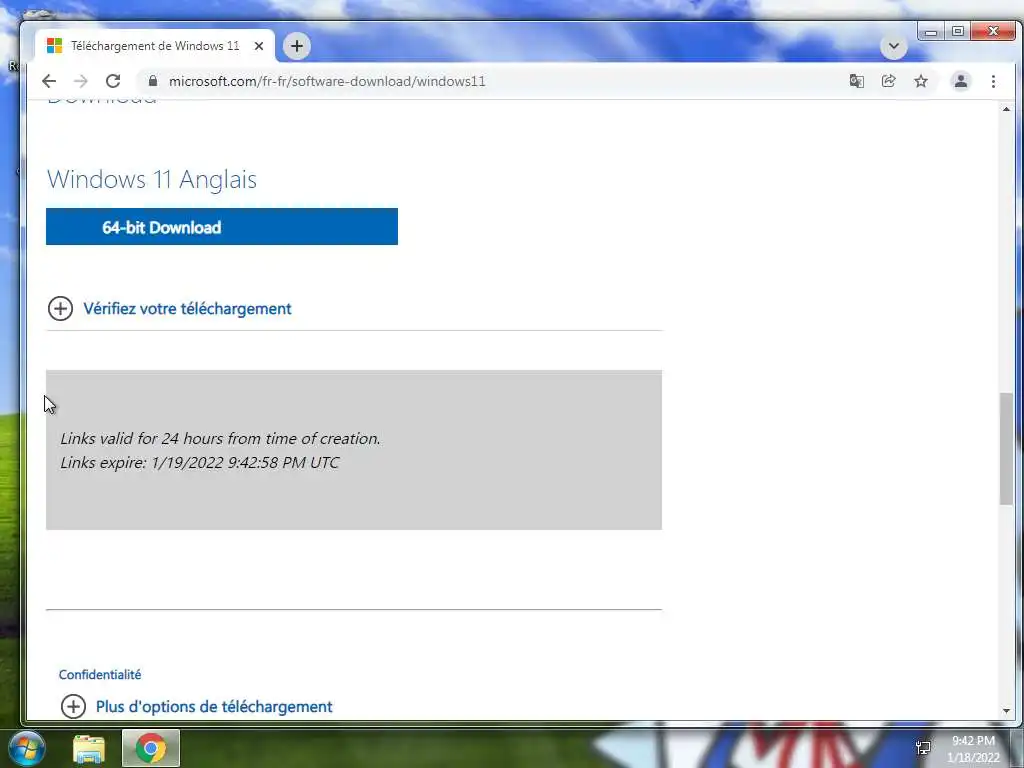Open a new tab with plus button
The width and height of the screenshot is (1024, 768).
tap(296, 46)
